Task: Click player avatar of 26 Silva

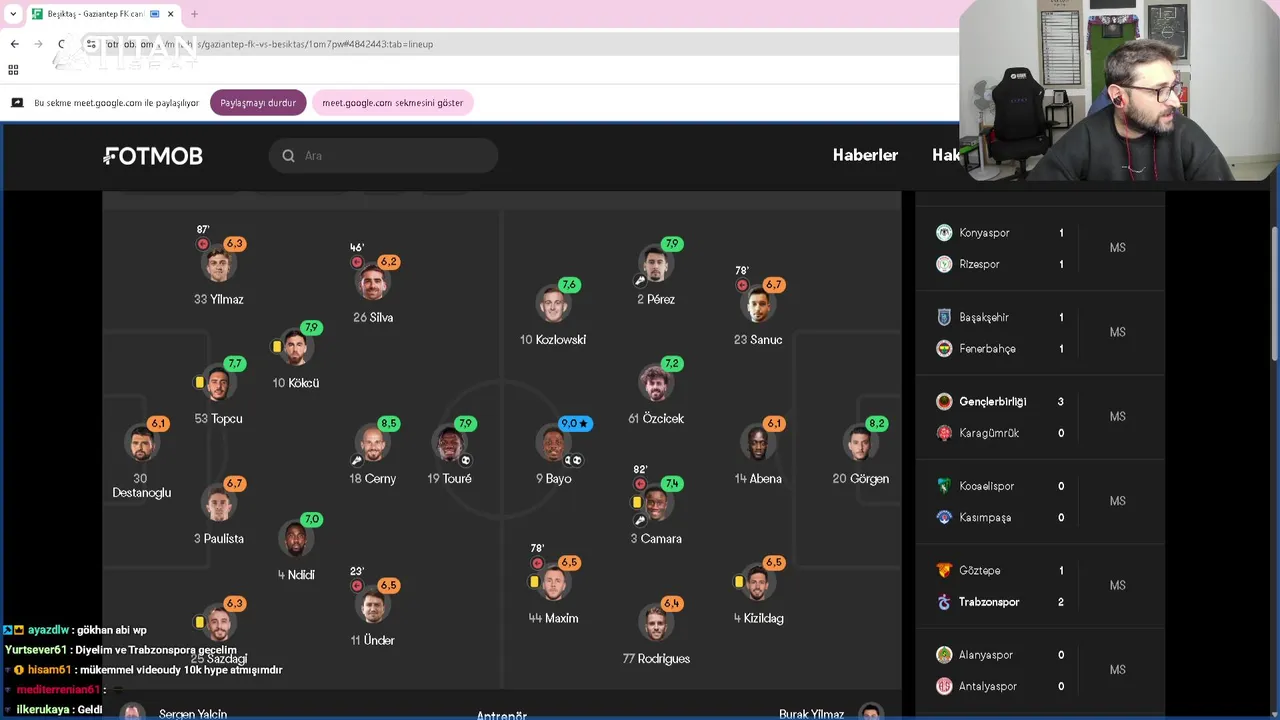Action: click(x=373, y=283)
